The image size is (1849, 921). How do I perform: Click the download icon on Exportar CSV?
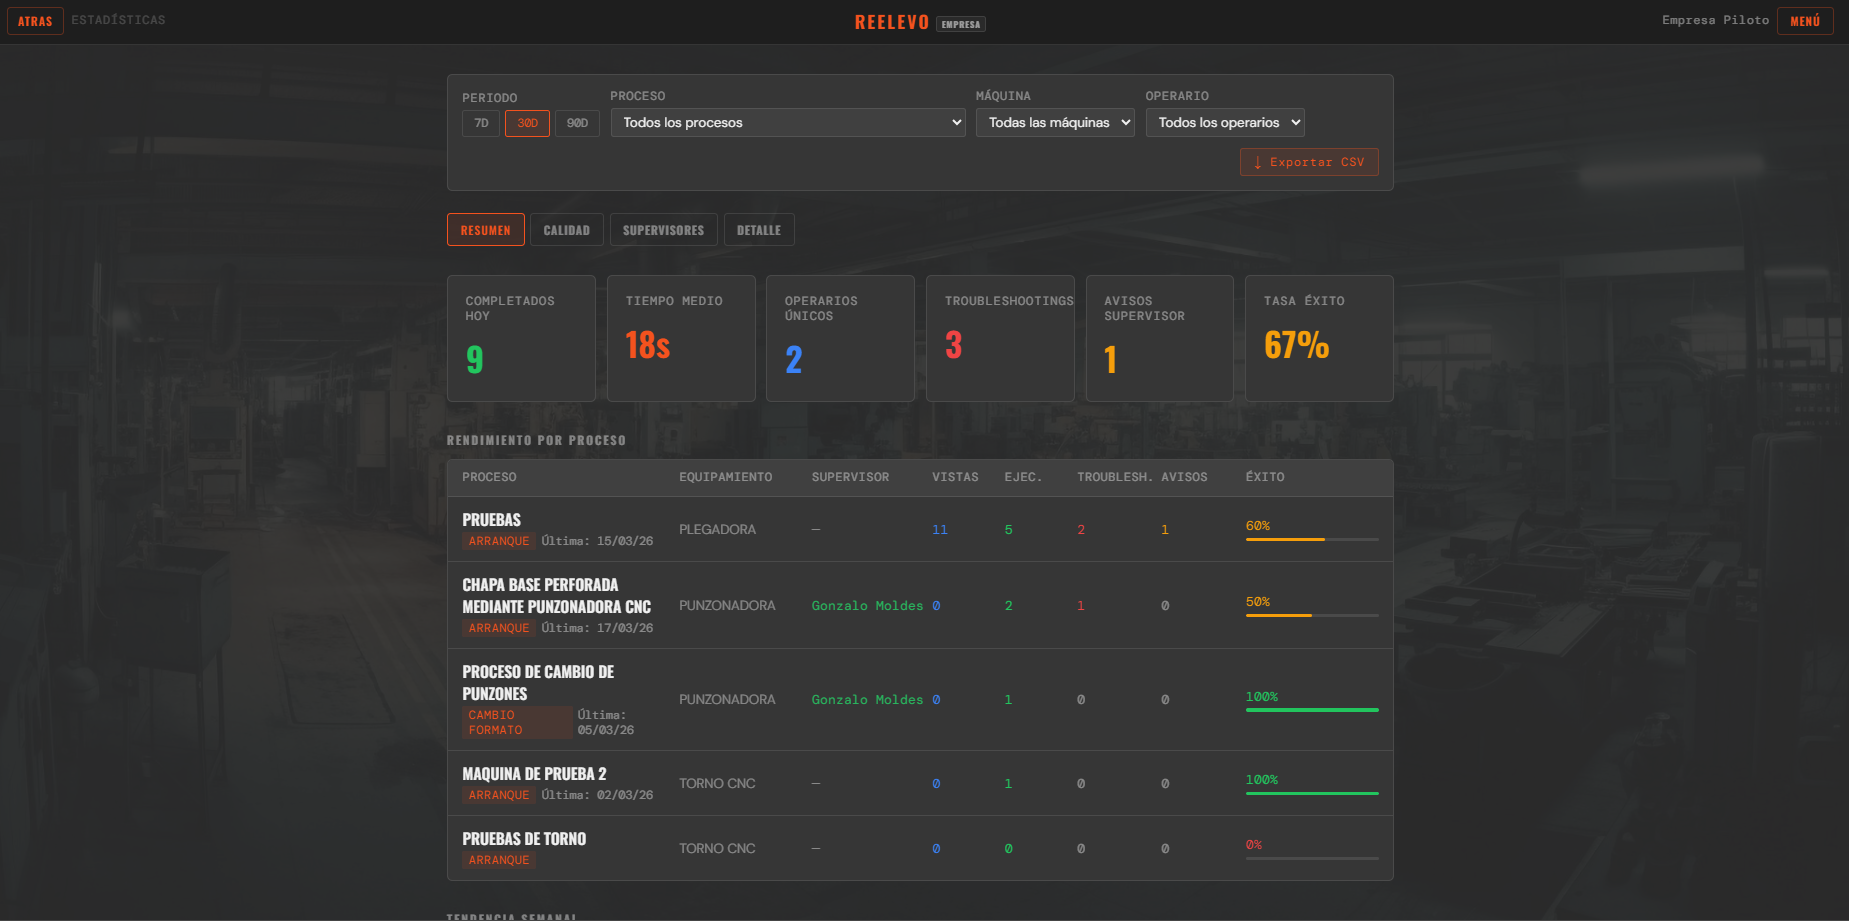click(1258, 162)
